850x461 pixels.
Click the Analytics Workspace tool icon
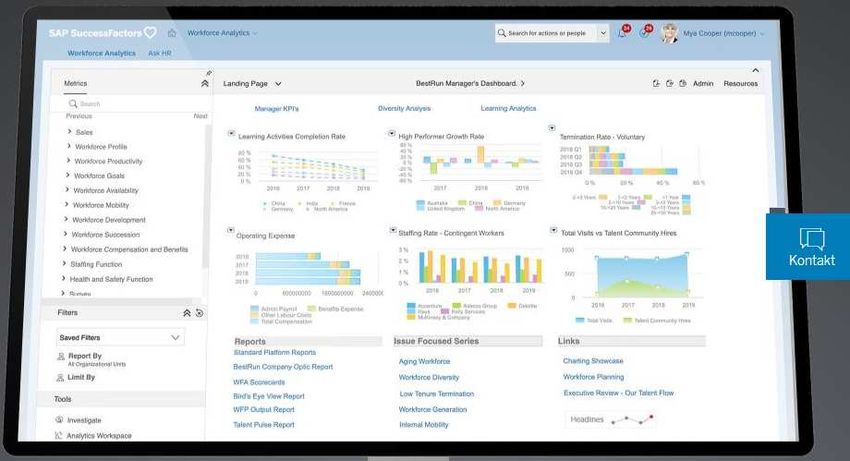(59, 436)
